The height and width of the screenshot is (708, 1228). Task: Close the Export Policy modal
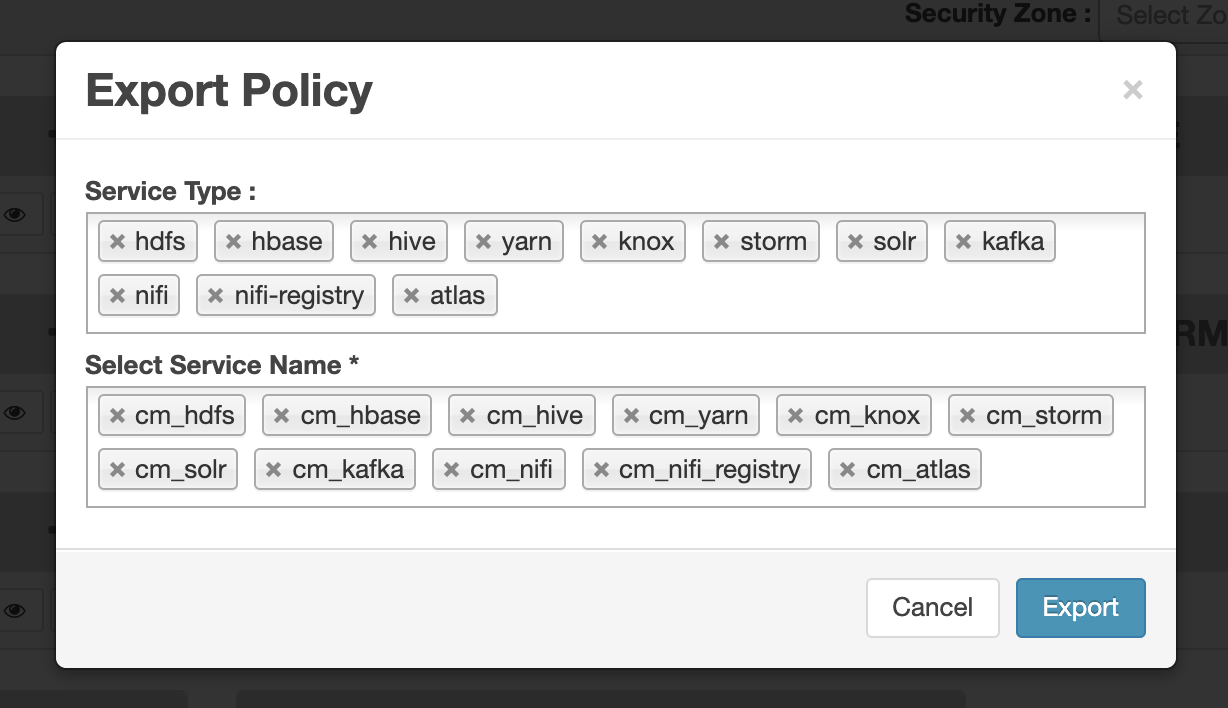coord(1132,90)
